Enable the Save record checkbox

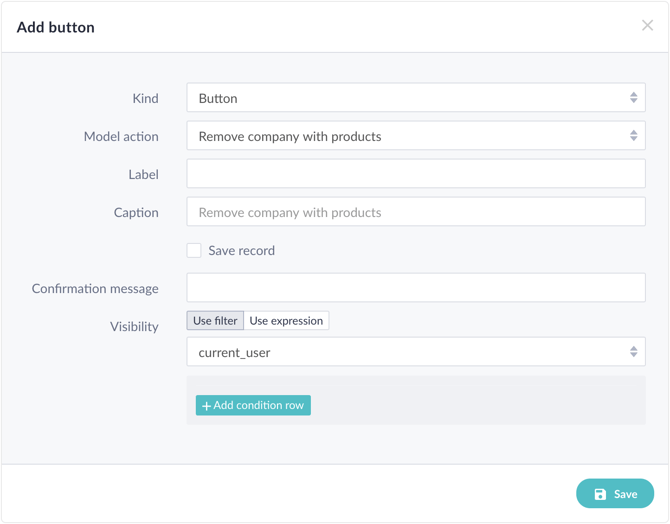pos(194,250)
